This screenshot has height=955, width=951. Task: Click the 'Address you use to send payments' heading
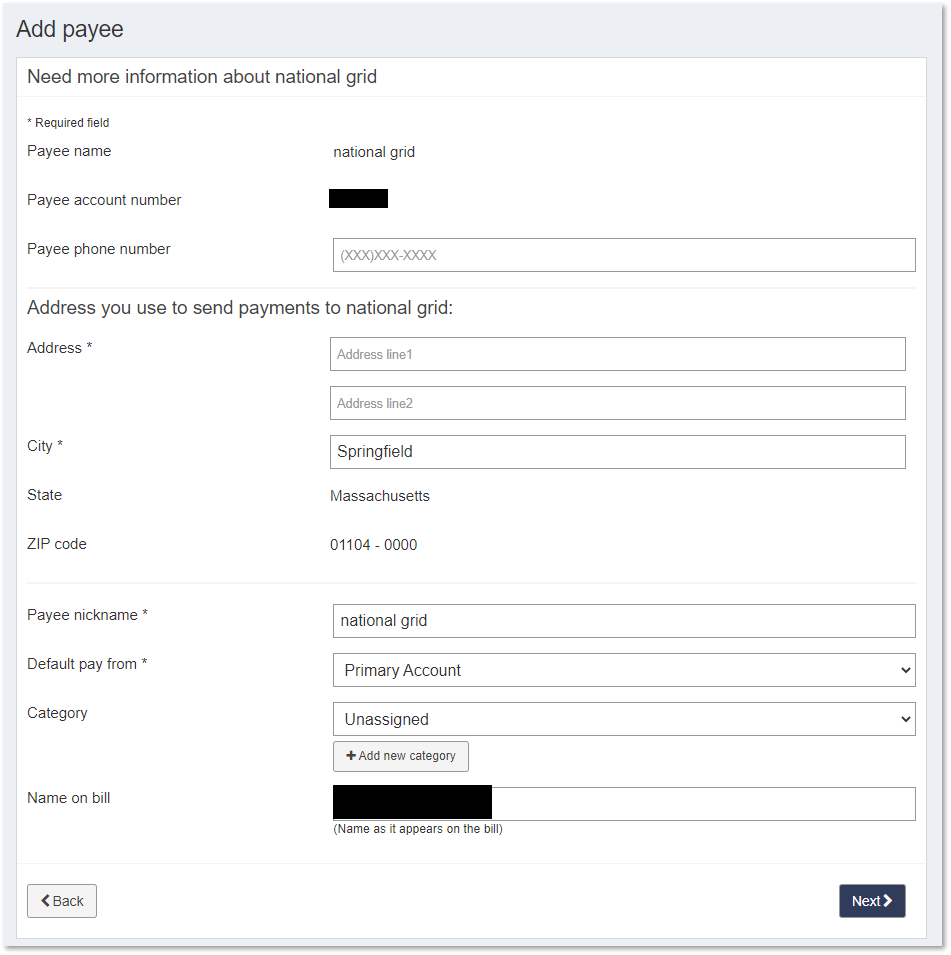coord(240,308)
